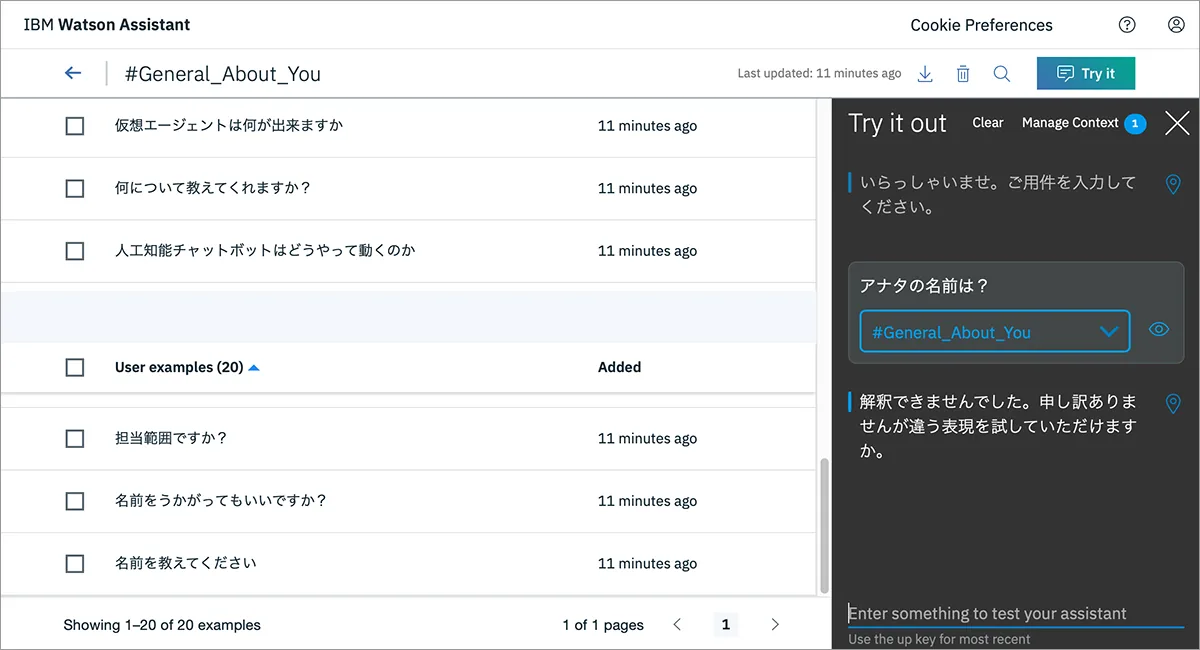Click the example text 名前を教えてください
This screenshot has width=1200, height=650.
click(186, 563)
